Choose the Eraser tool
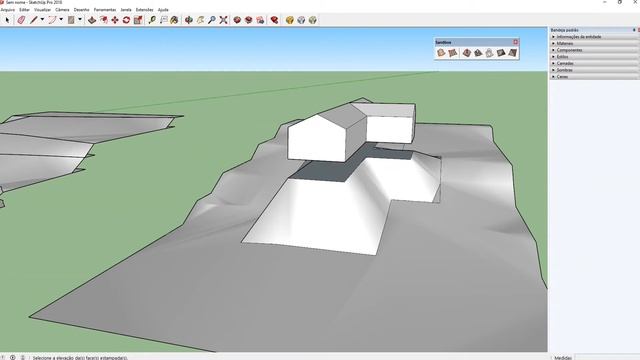Screen dimensions: 640x360 pos(21,20)
